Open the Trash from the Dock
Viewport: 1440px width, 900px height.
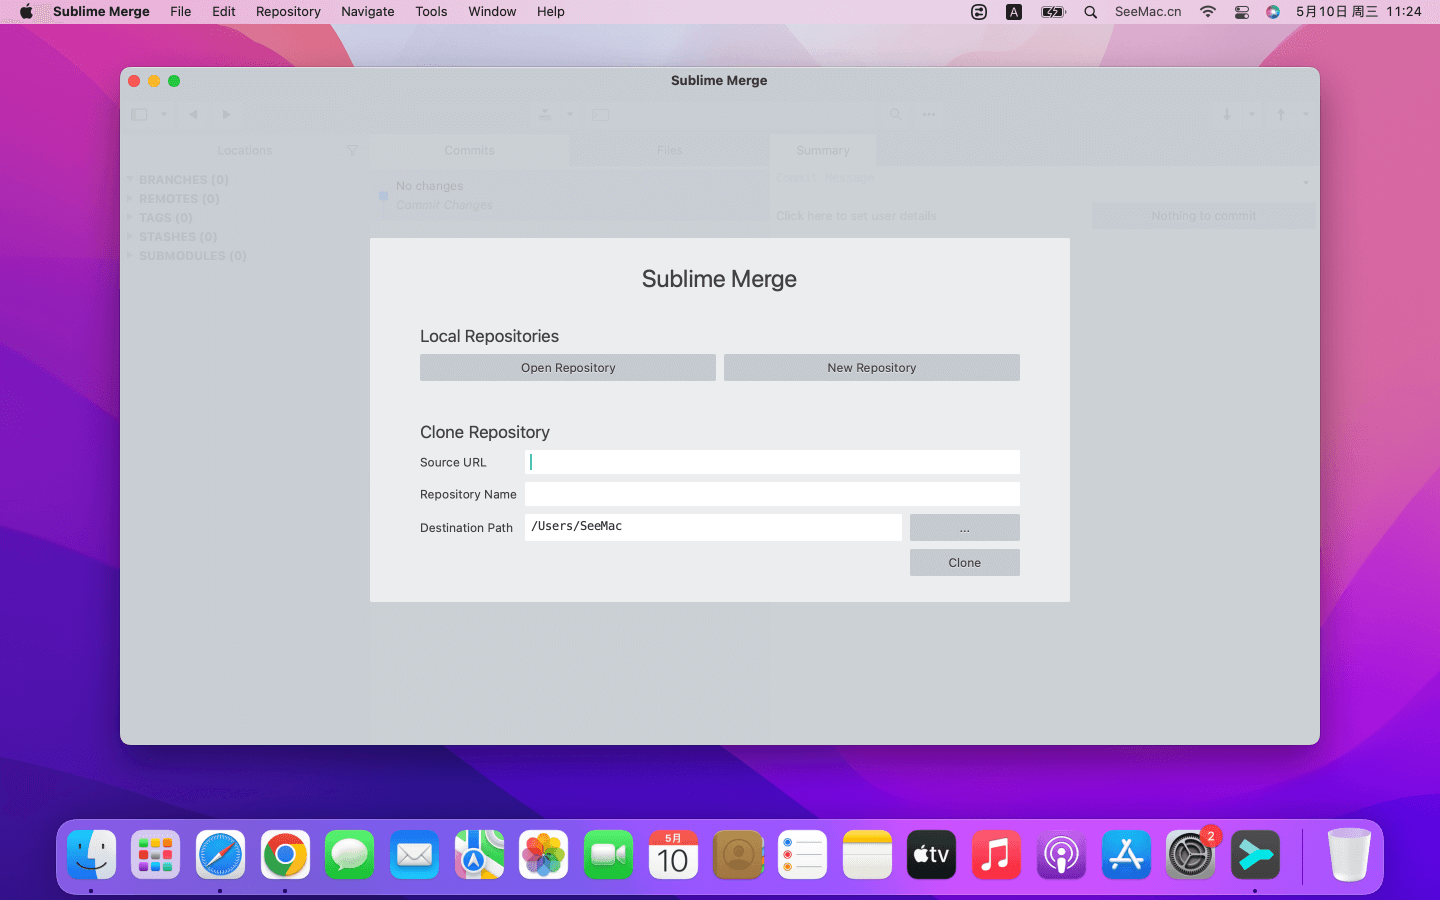1349,855
